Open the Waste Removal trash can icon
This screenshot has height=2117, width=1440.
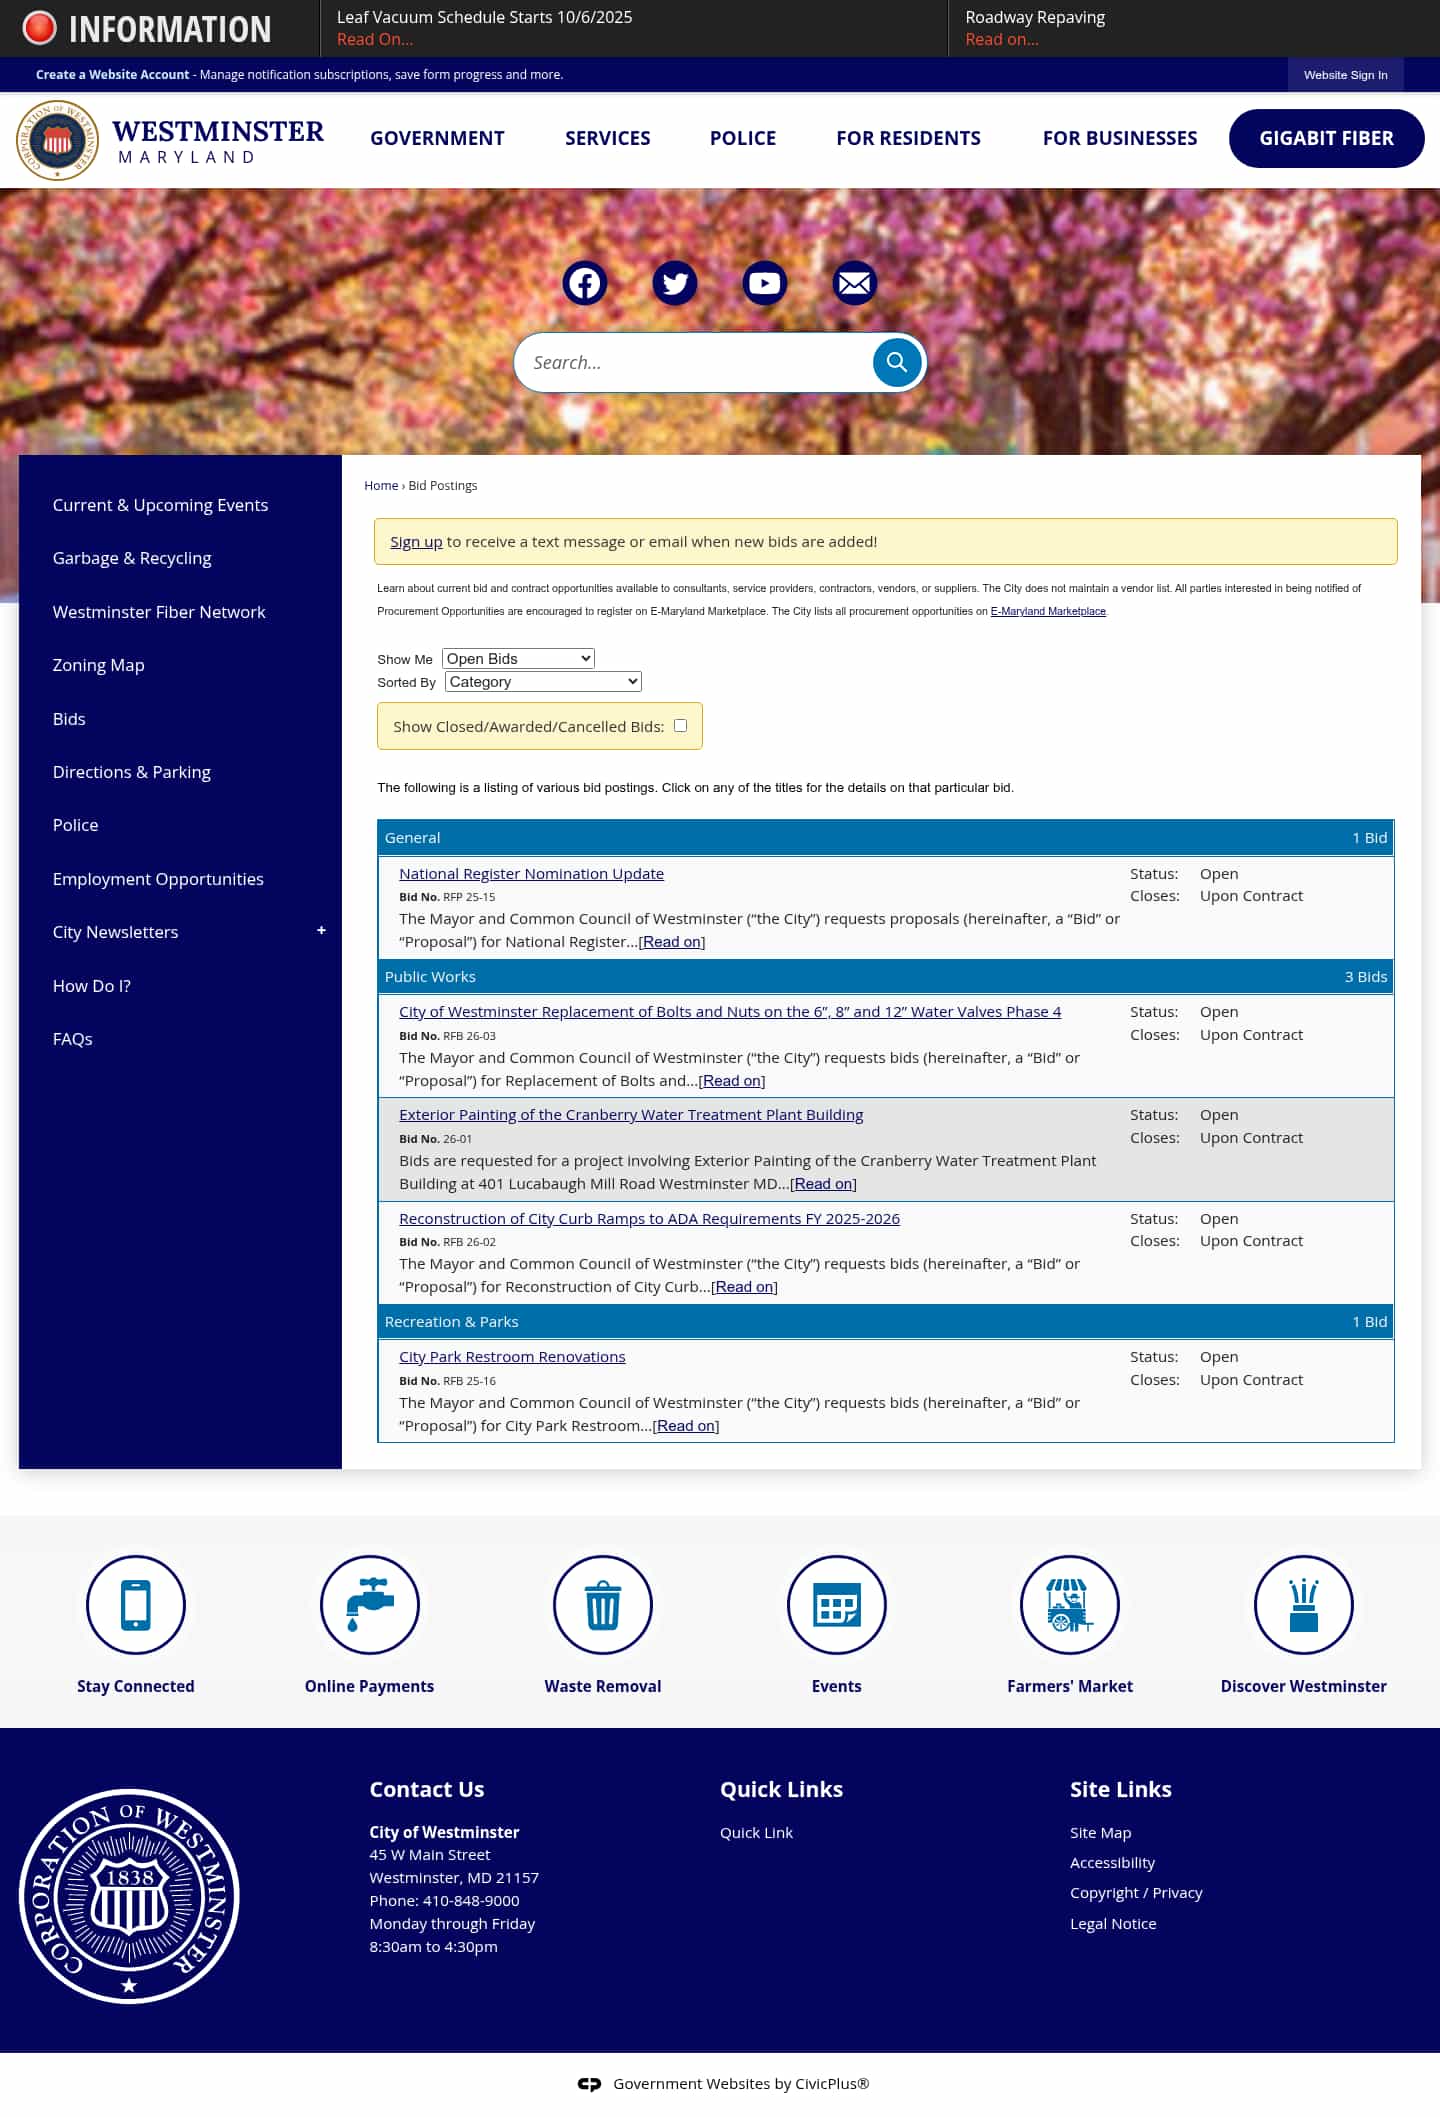pyautogui.click(x=603, y=1604)
